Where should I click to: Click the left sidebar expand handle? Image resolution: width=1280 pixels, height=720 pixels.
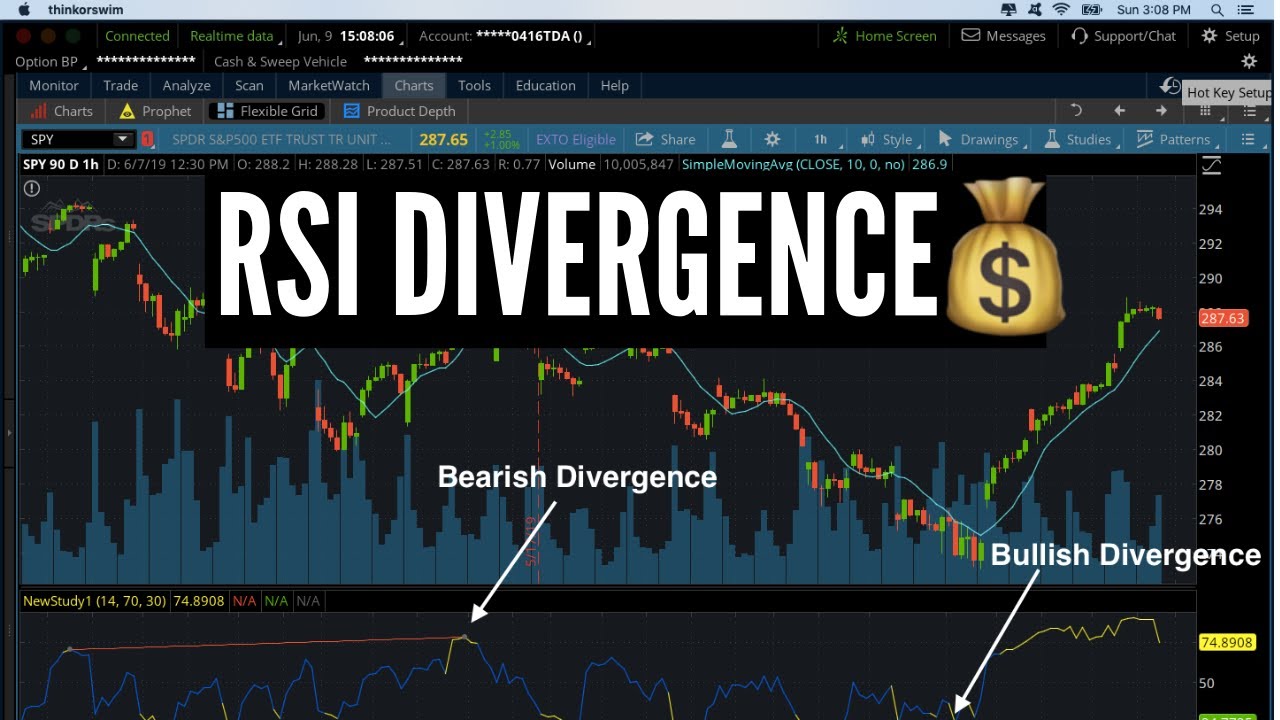tap(9, 433)
